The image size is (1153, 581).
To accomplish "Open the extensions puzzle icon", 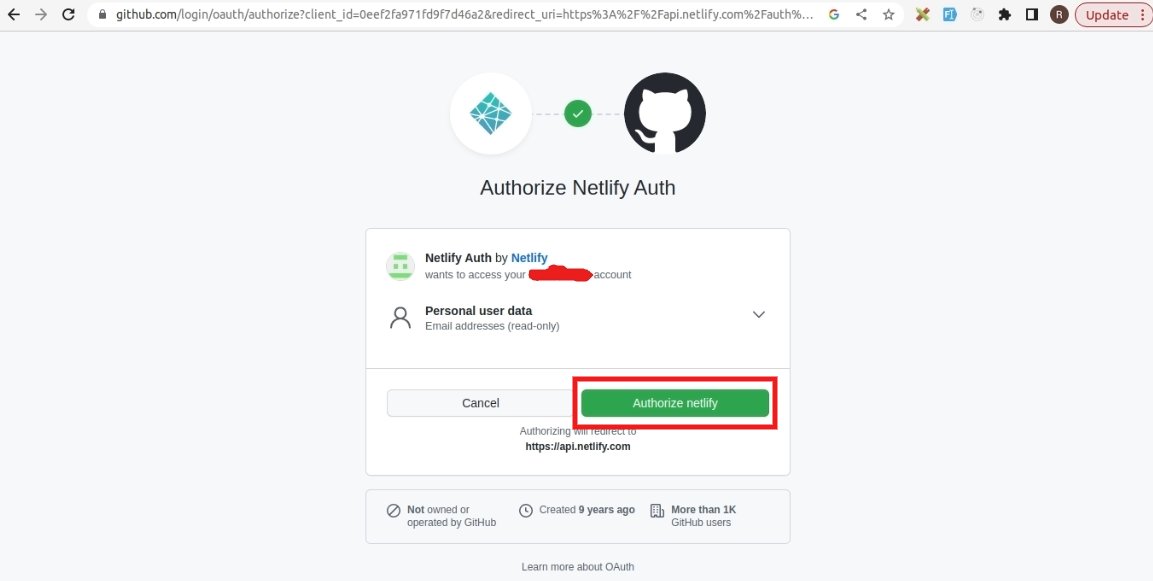I will tap(1004, 15).
